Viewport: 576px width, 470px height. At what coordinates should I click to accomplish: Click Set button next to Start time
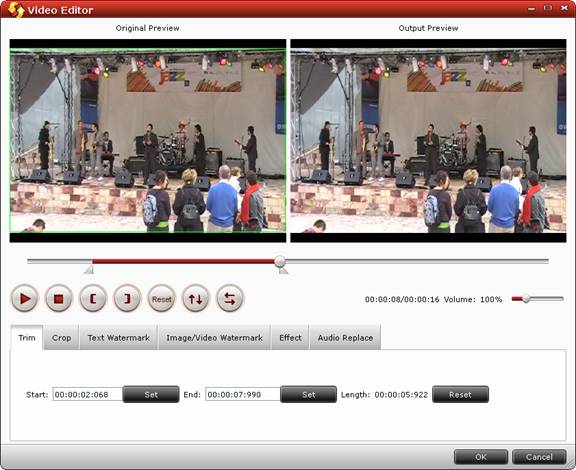(x=151, y=394)
